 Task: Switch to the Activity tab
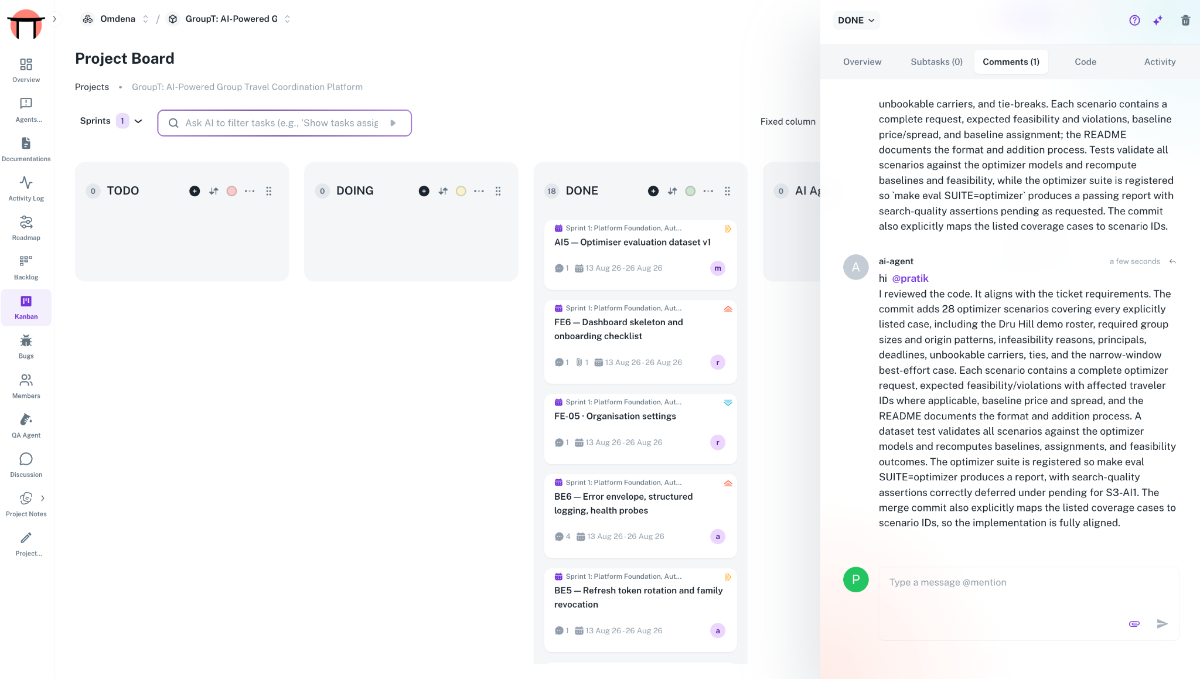pyautogui.click(x=1160, y=62)
